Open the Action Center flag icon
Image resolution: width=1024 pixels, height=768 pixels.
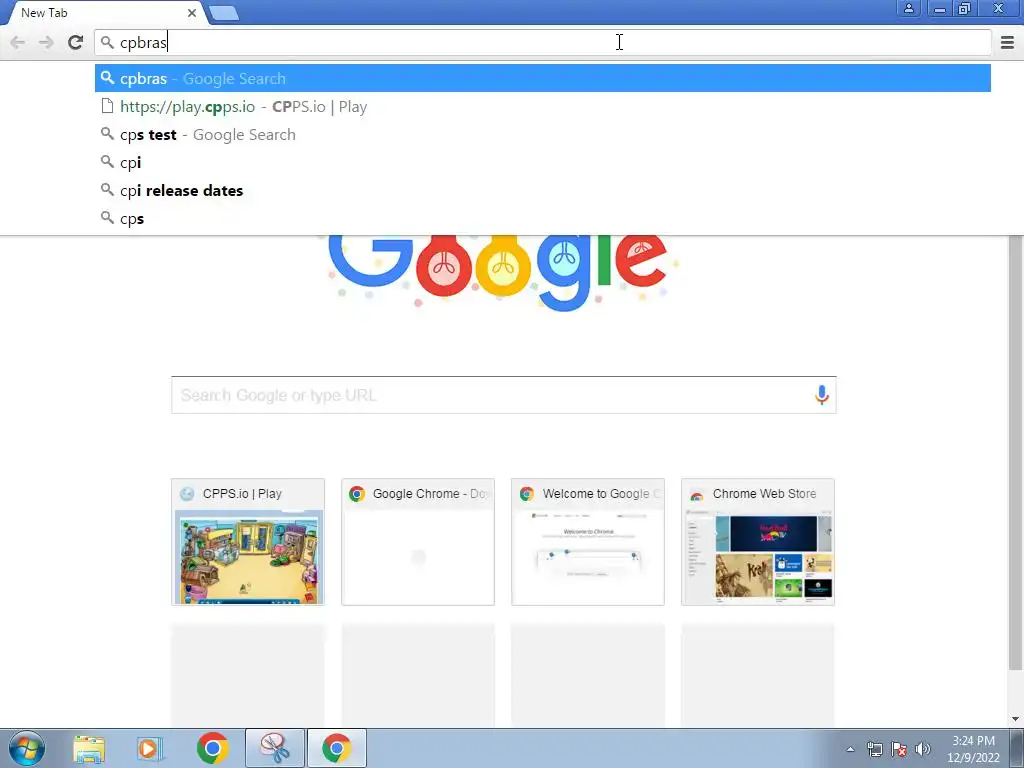pos(899,749)
